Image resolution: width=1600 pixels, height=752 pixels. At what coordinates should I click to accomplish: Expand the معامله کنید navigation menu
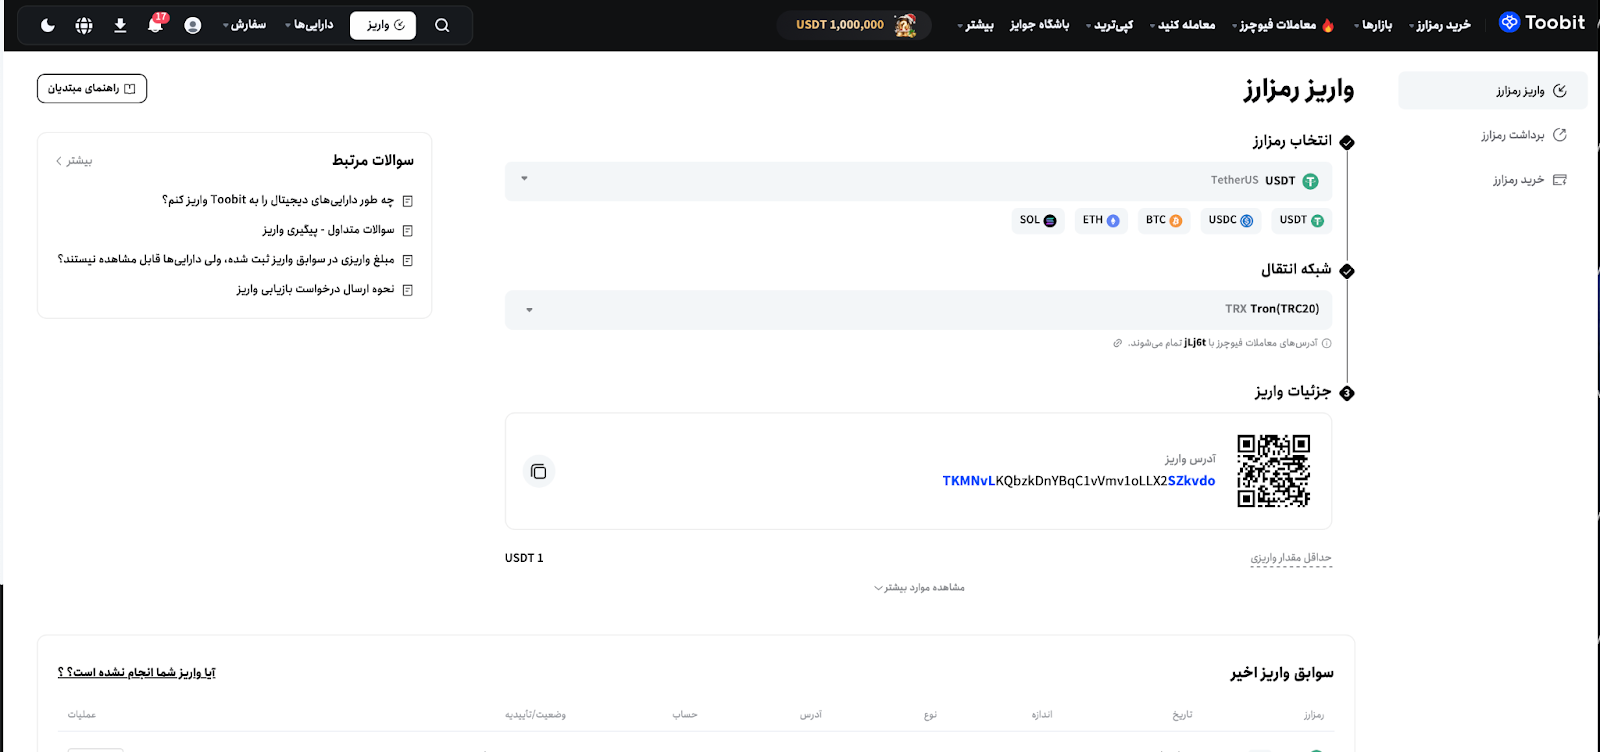click(1182, 25)
